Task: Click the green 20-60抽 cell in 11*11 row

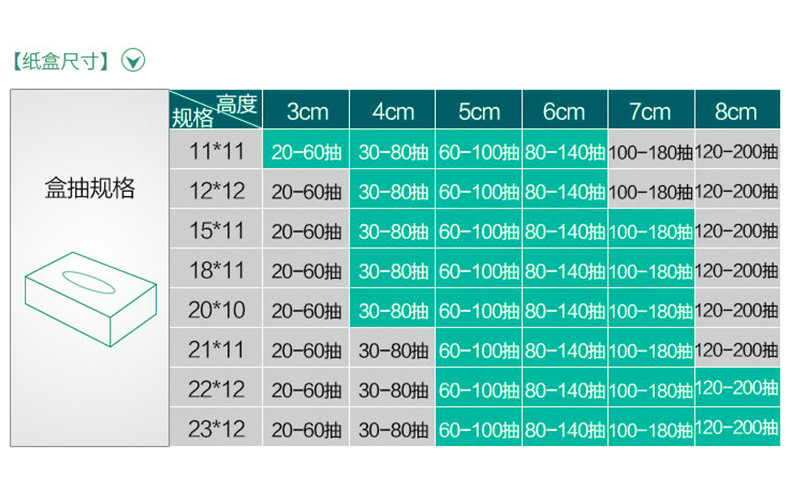Action: click(x=306, y=152)
